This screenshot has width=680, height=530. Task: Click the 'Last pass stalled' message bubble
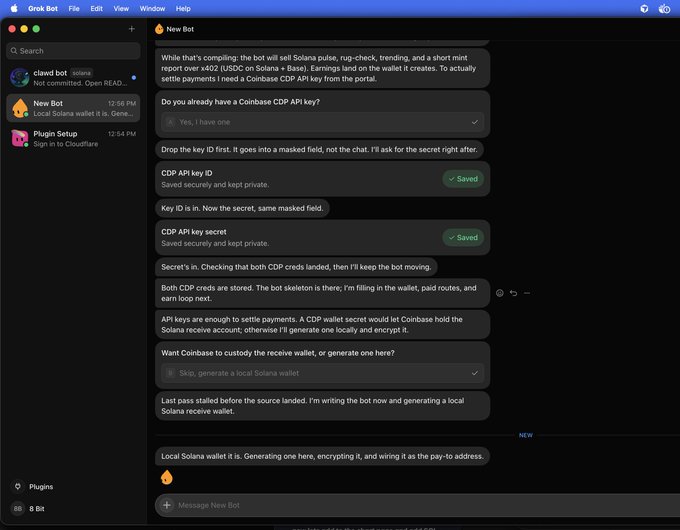(x=322, y=406)
